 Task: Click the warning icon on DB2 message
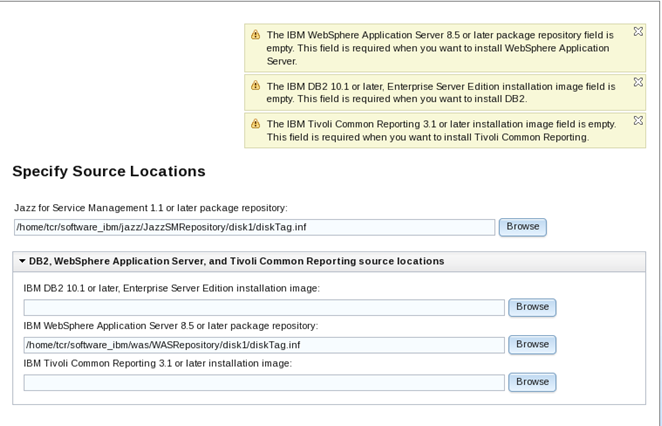(255, 86)
